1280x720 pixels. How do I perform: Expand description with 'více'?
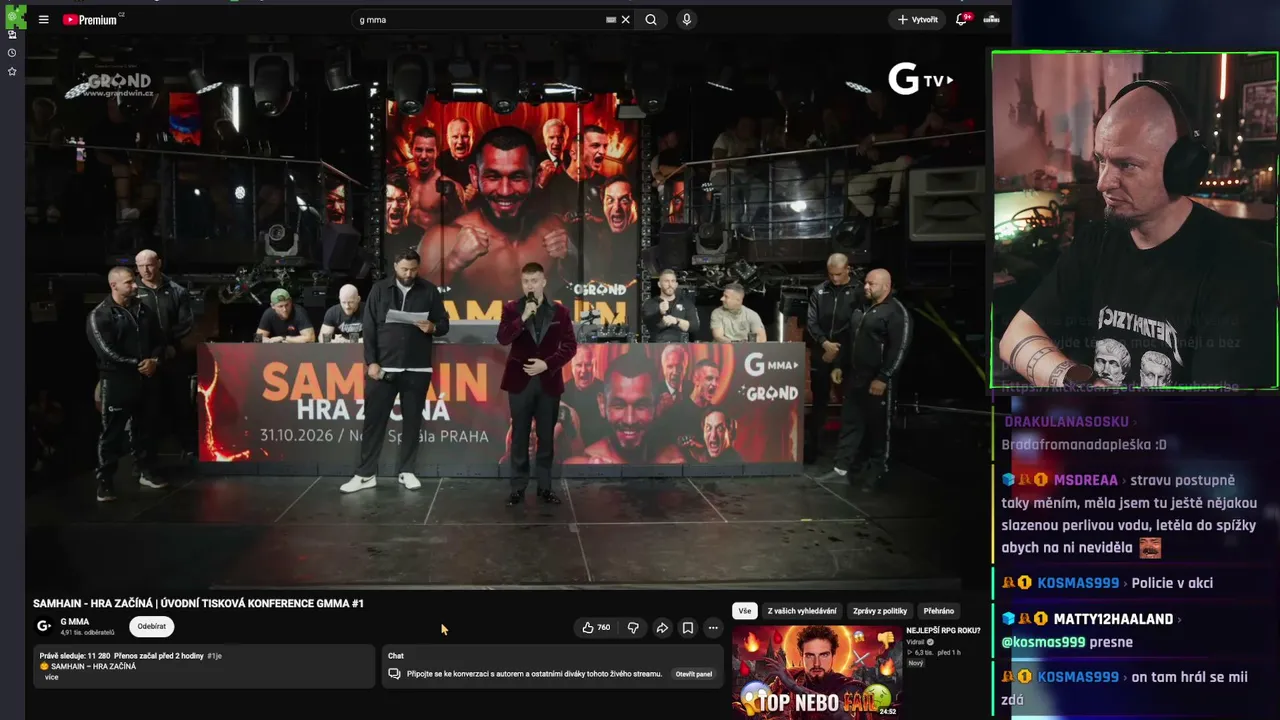pyautogui.click(x=52, y=677)
